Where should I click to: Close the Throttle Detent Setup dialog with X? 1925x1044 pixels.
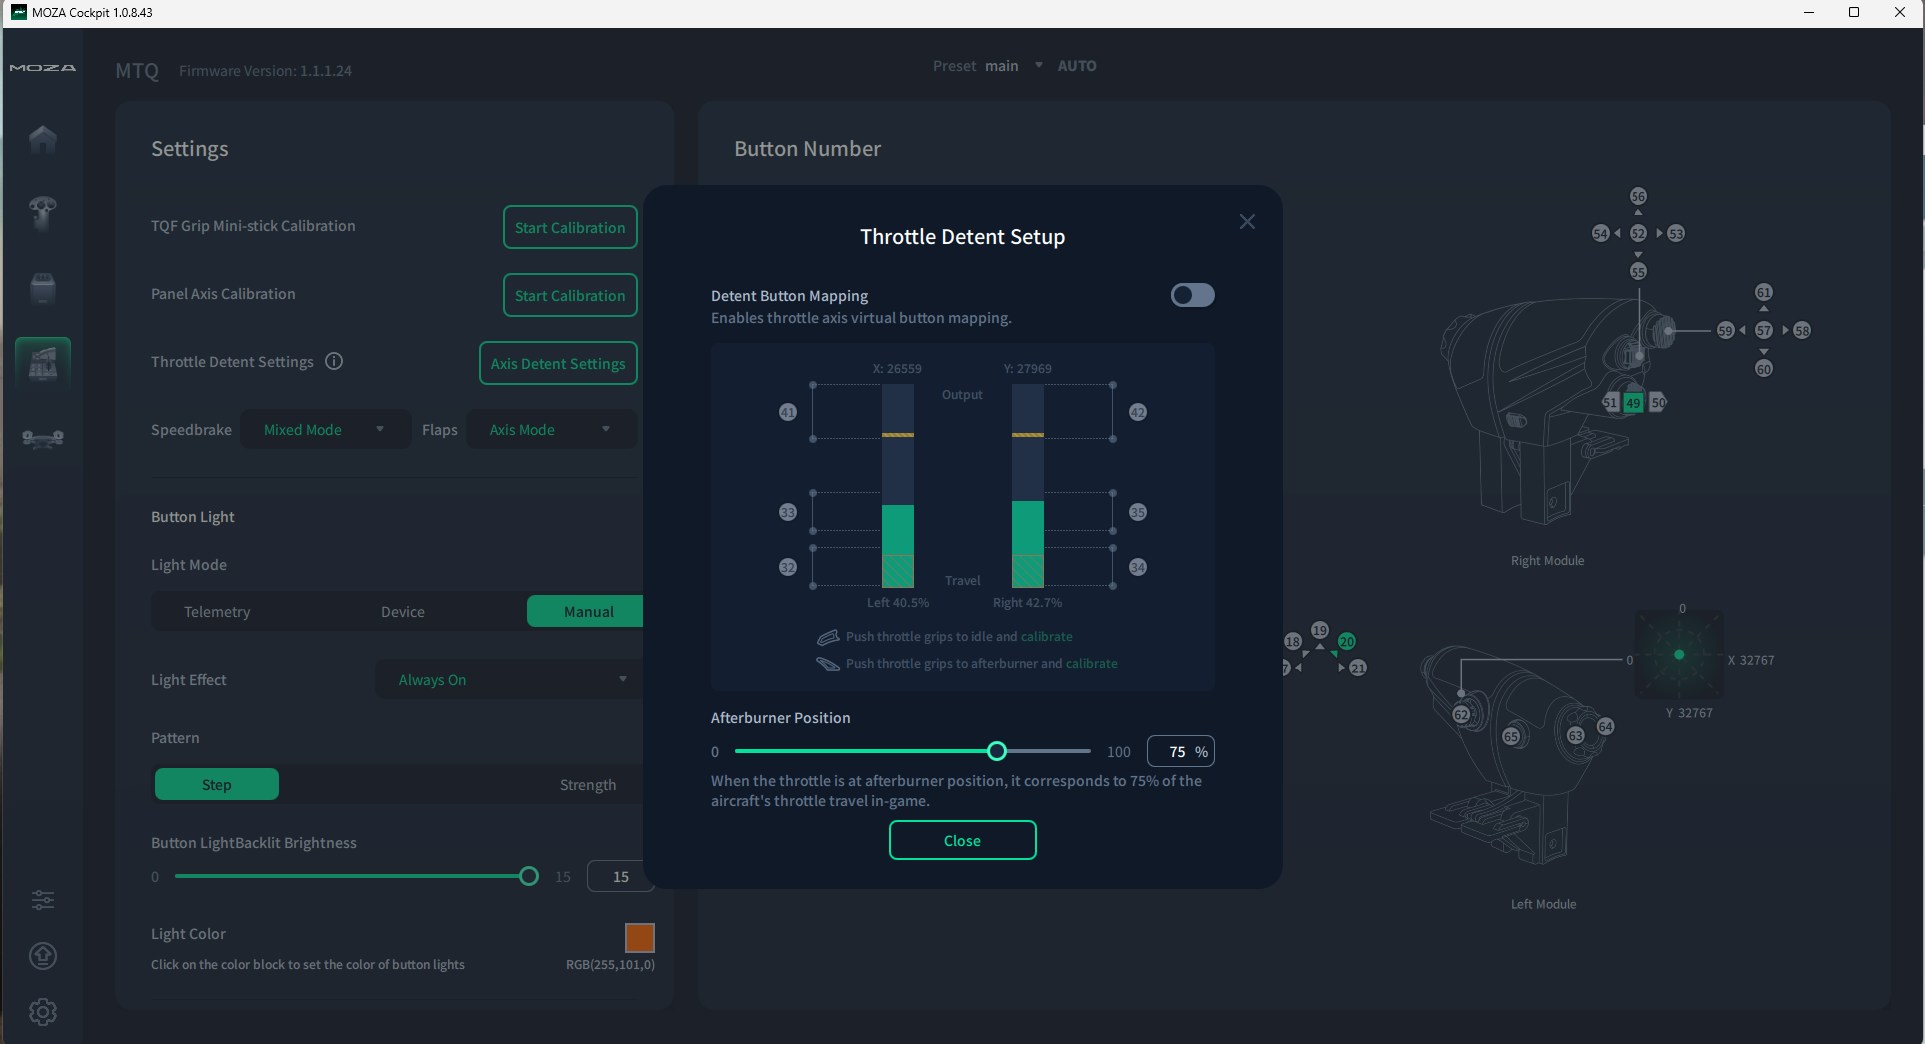pos(1246,222)
